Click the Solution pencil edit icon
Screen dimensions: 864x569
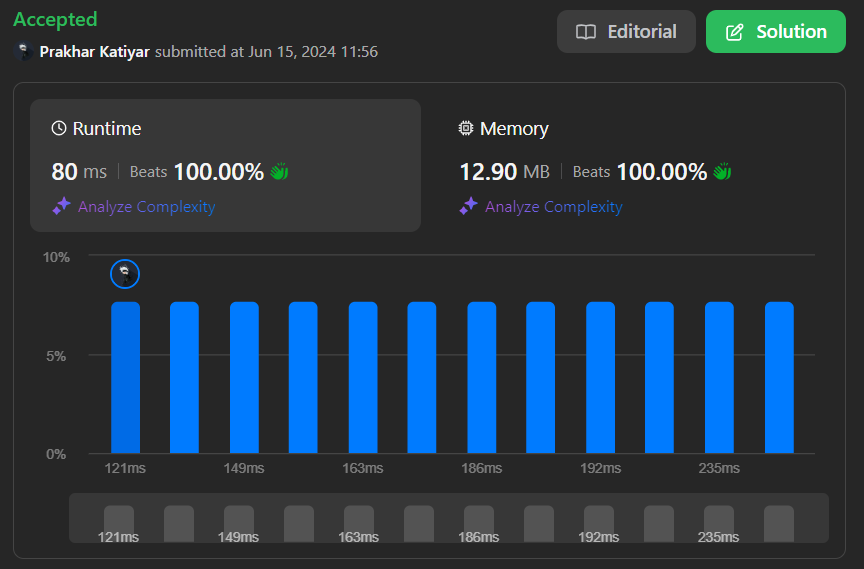734,32
